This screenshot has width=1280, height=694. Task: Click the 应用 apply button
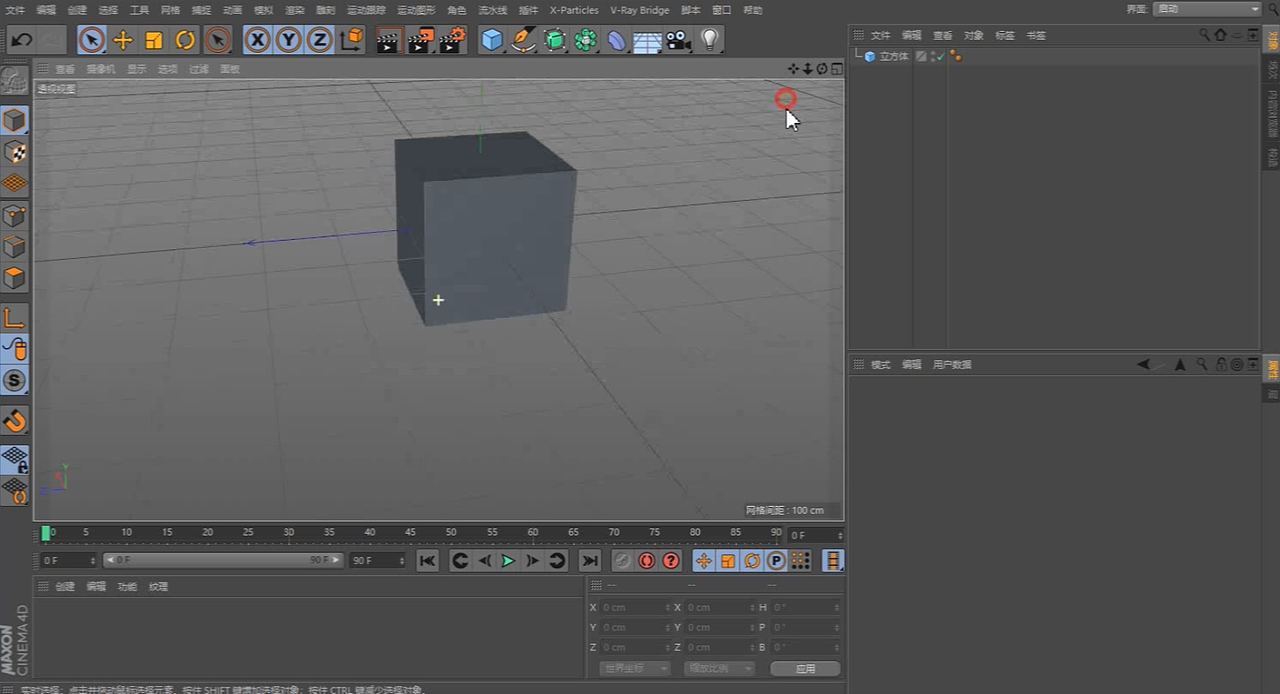tap(805, 668)
